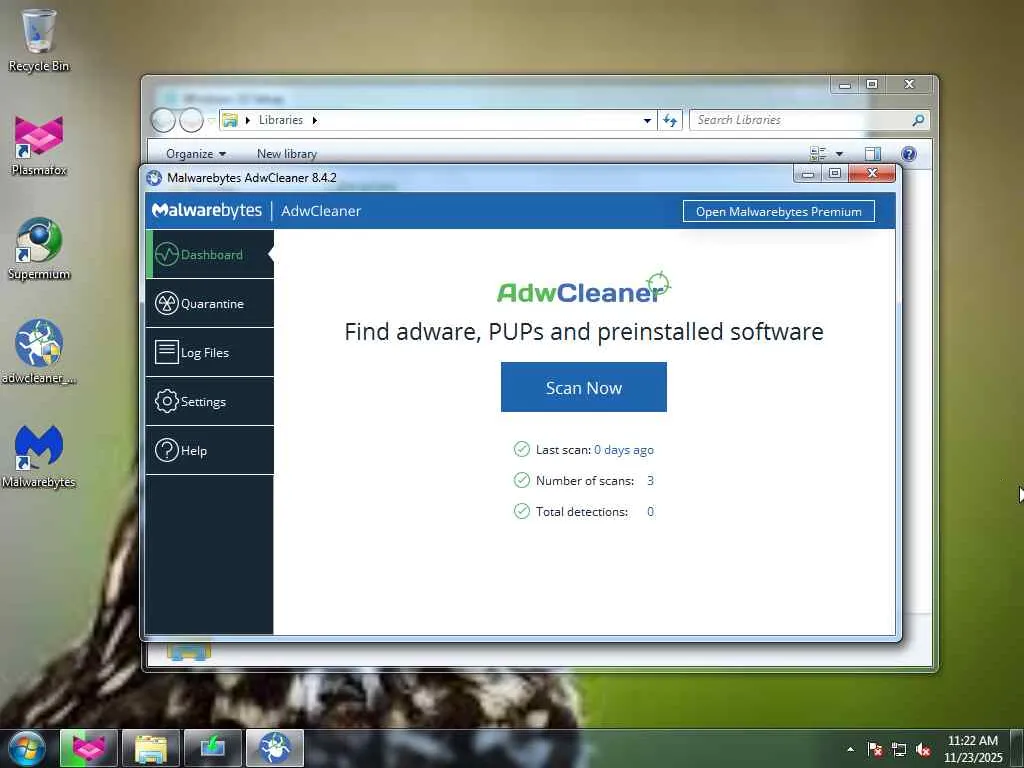Click Action Center flag tray icon
Viewport: 1024px width, 768px height.
(875, 749)
